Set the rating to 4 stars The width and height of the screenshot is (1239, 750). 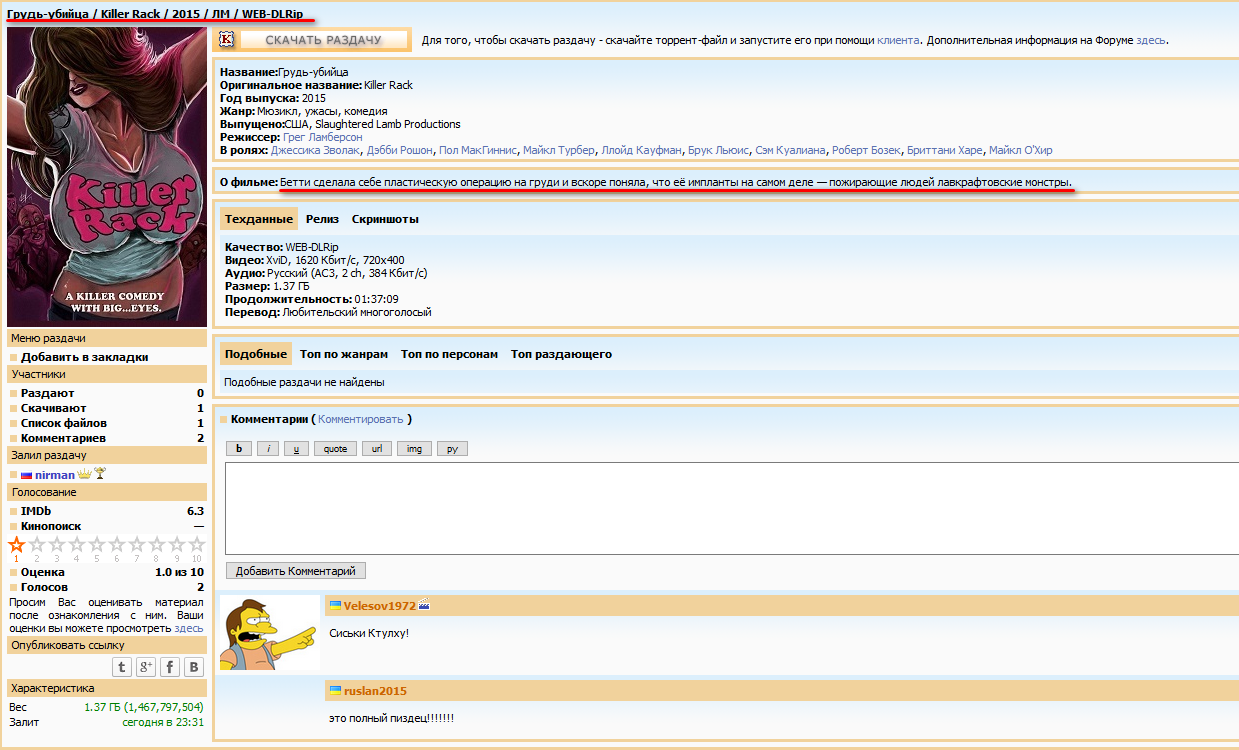tap(77, 545)
